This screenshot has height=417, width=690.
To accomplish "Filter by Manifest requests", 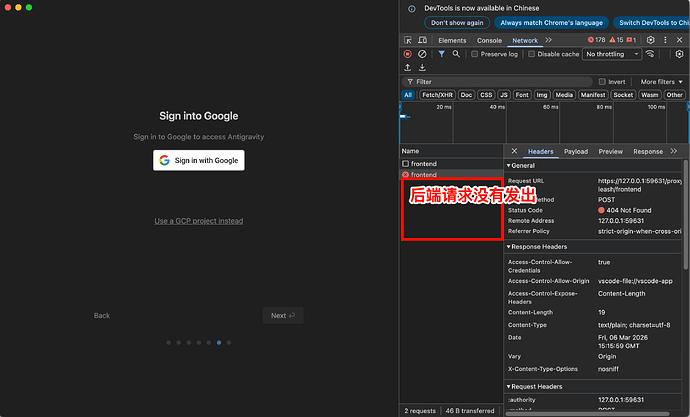I will point(593,95).
